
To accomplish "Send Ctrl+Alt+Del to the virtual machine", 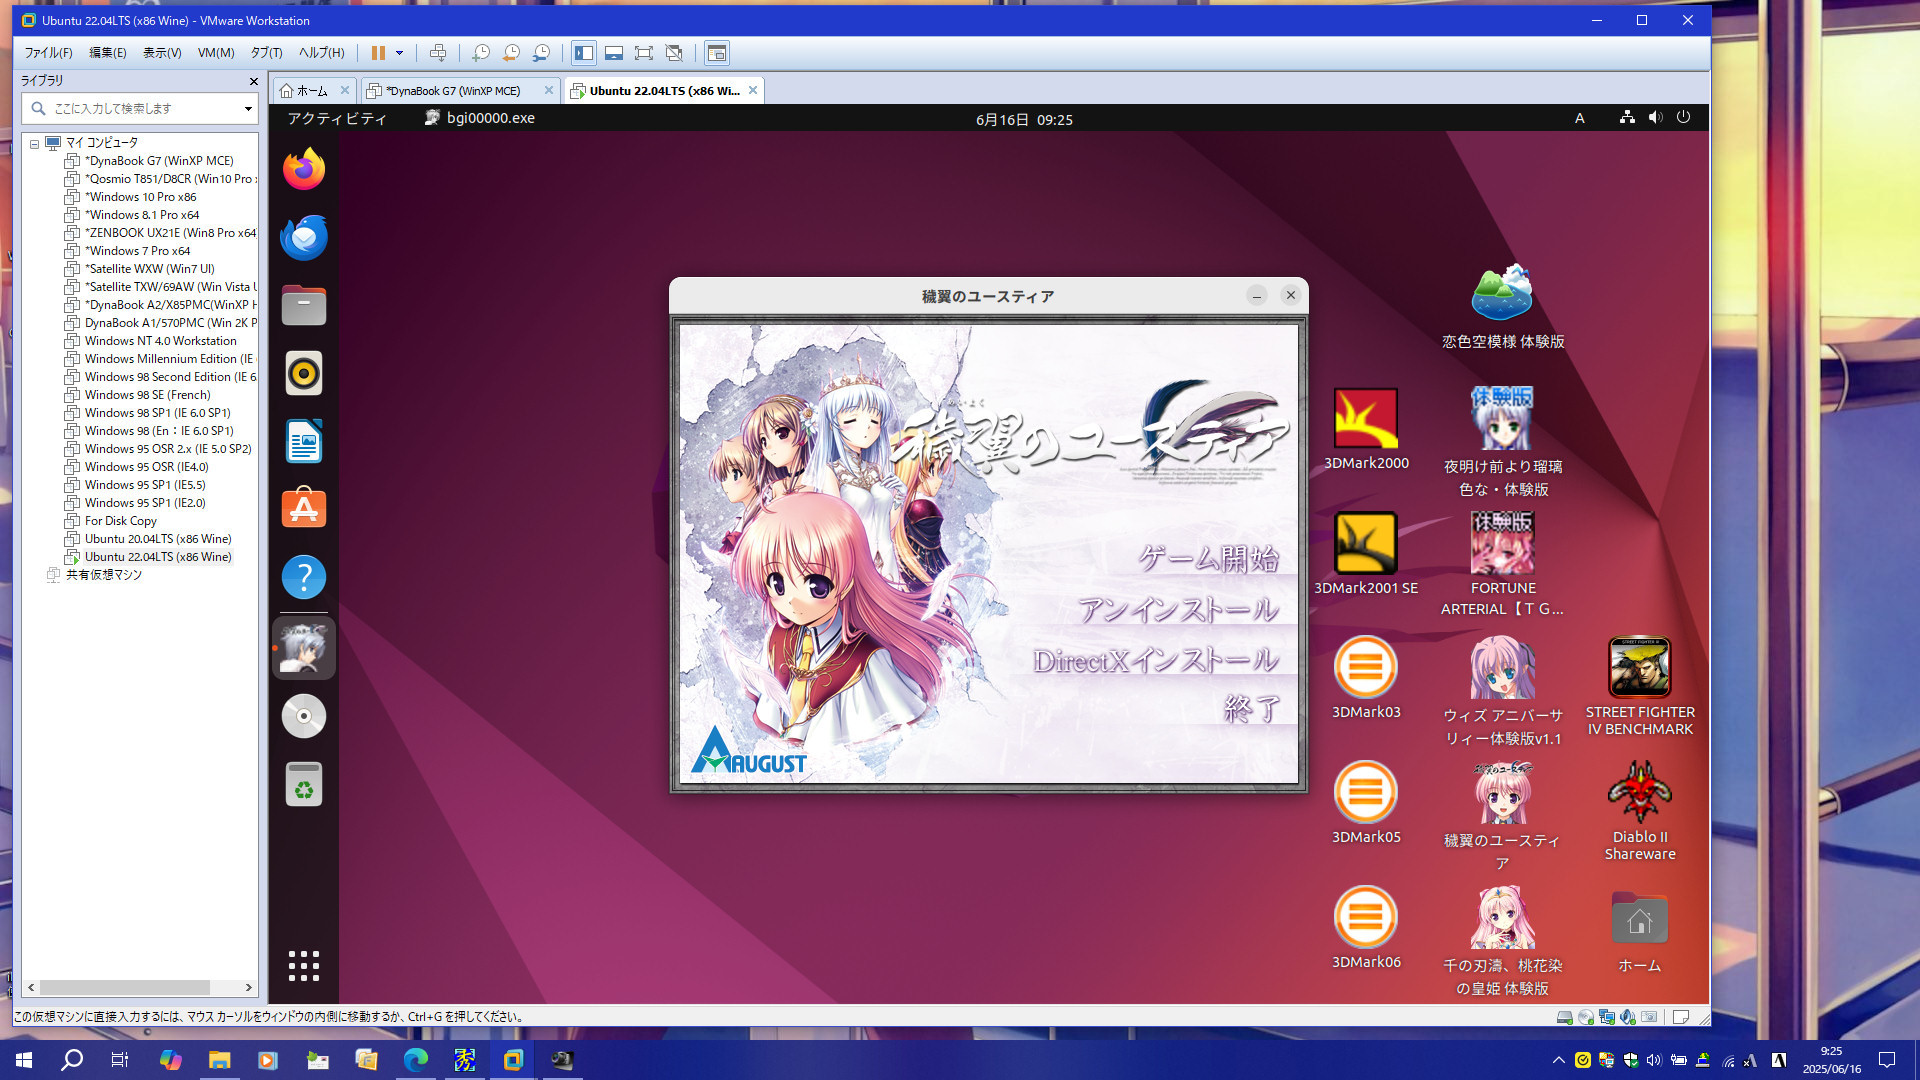I will [438, 53].
